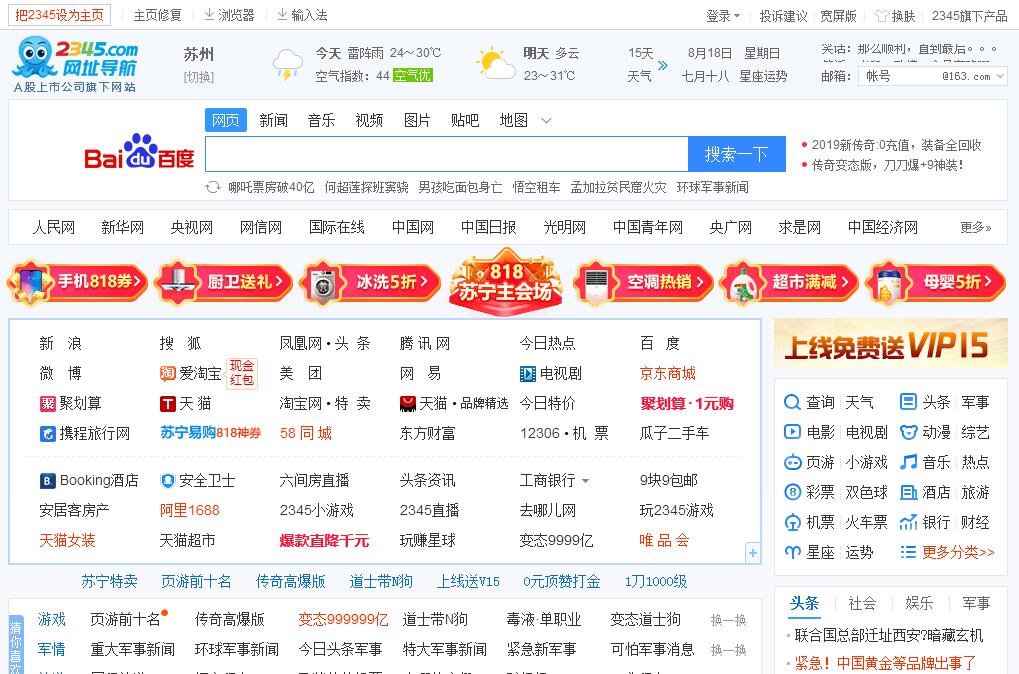Viewport: 1019px width, 674px height.
Task: Click the plus button at site grid corner
Action: (752, 552)
